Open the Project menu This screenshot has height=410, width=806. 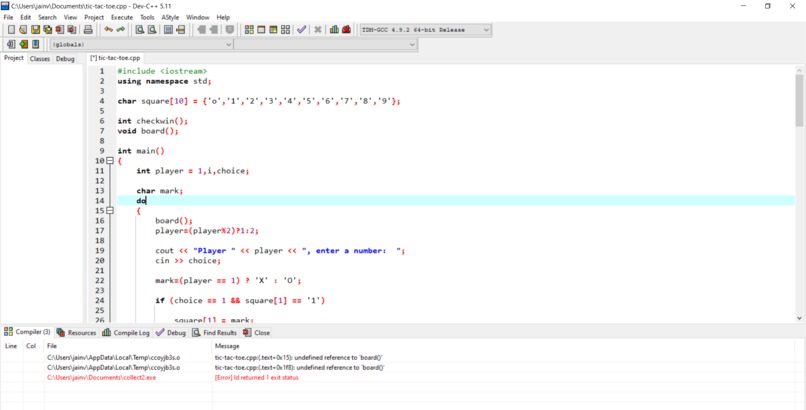[x=94, y=17]
